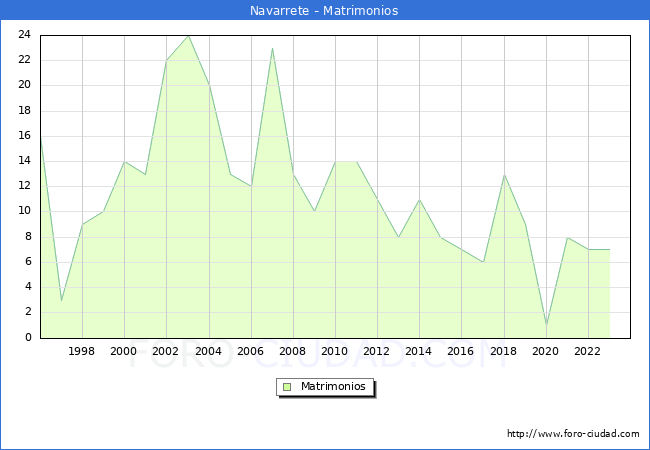Click the x-axis label 1998
Screen dimensions: 650x450
click(81, 351)
